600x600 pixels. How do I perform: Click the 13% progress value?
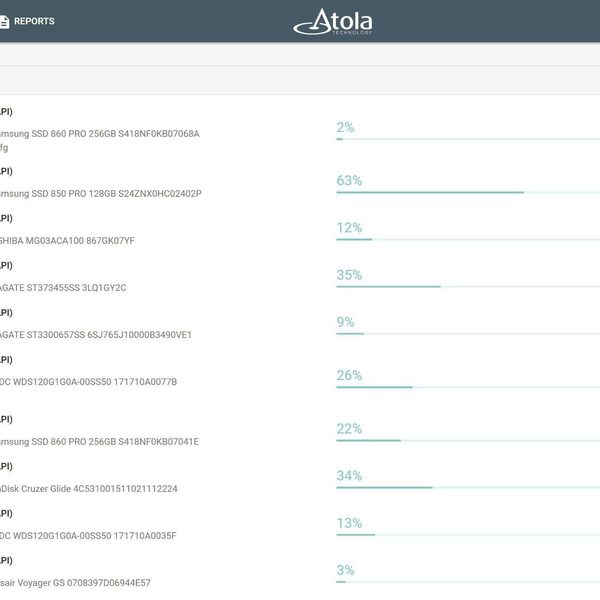(x=349, y=523)
